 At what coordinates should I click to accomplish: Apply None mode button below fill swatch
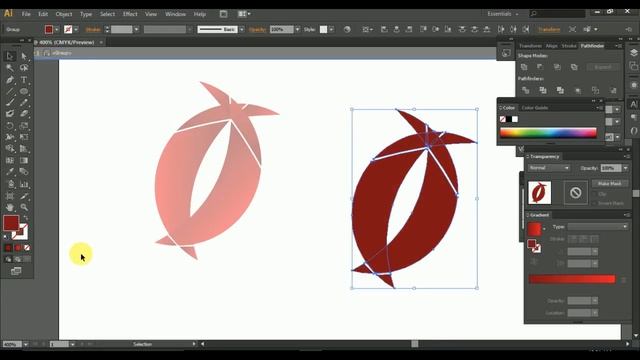pos(27,248)
